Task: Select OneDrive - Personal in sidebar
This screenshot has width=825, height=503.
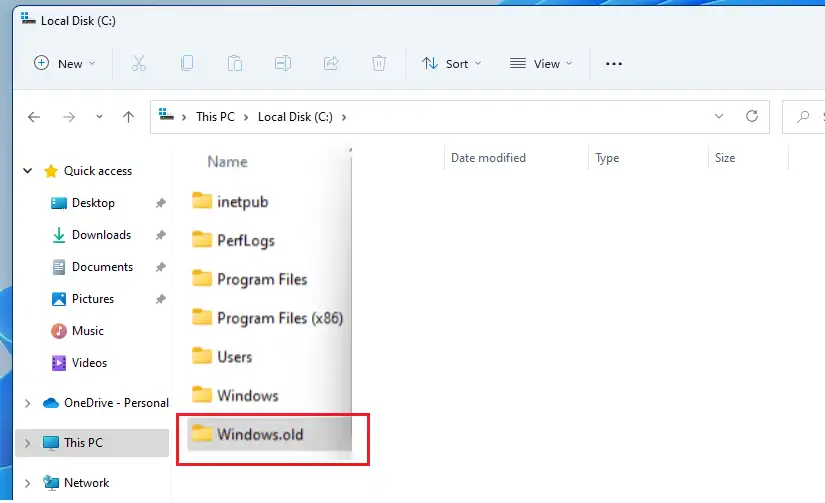Action: 116,403
